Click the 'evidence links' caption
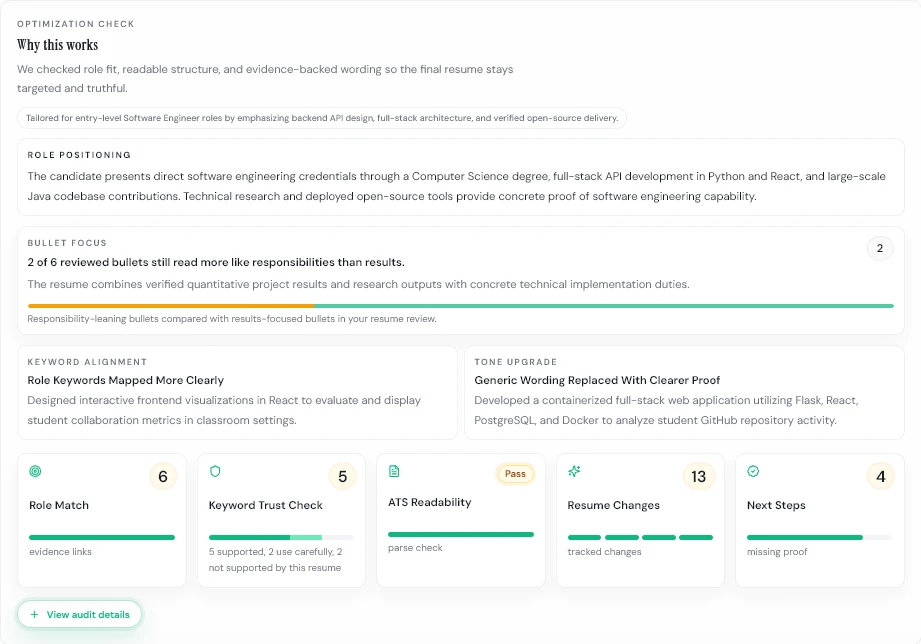This screenshot has width=921, height=644. [60, 552]
